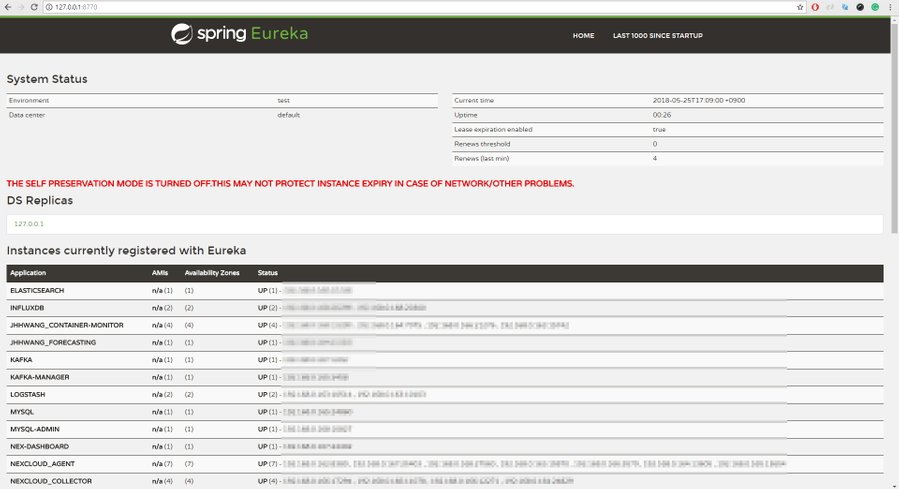Select the ELASTICSEARCH application name
The image size is (899, 489).
tap(37, 291)
